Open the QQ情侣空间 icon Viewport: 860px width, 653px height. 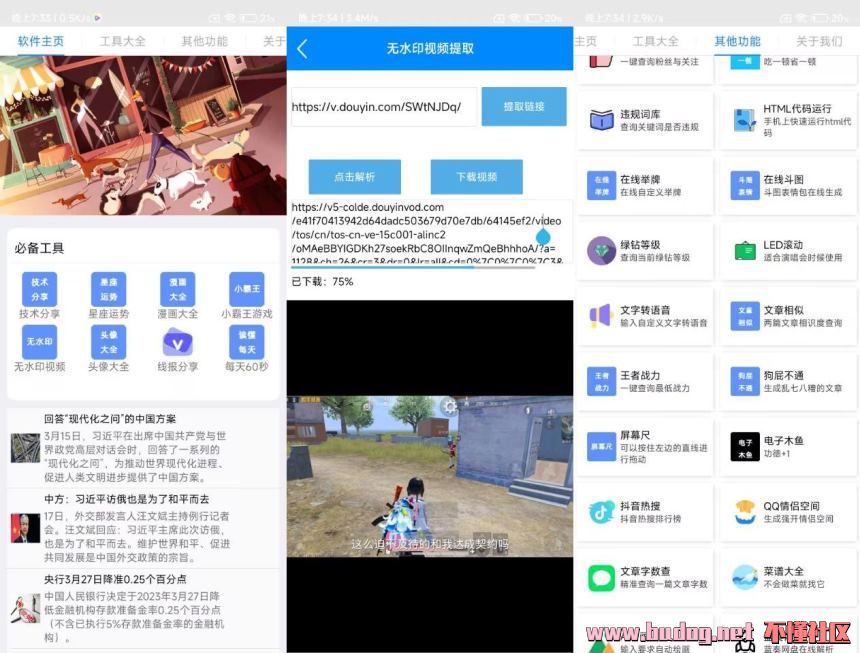(x=745, y=512)
